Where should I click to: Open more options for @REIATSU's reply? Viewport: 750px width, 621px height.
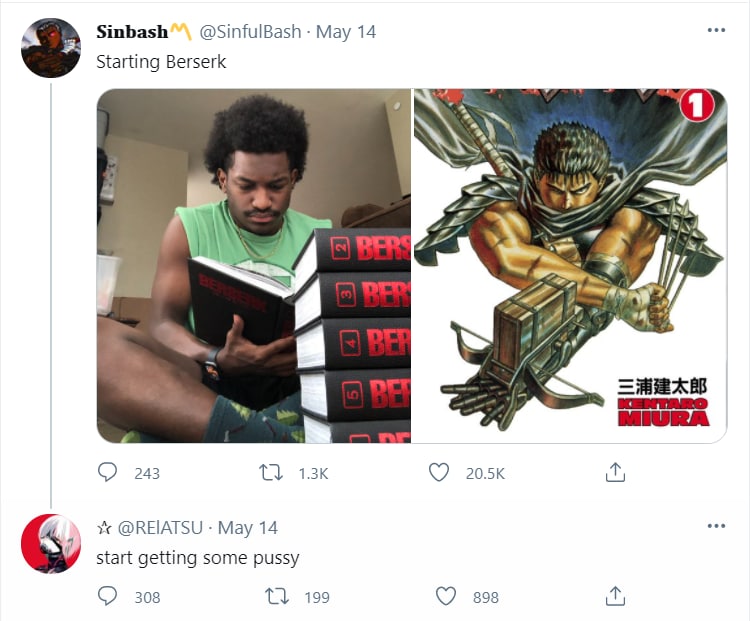pos(716,526)
